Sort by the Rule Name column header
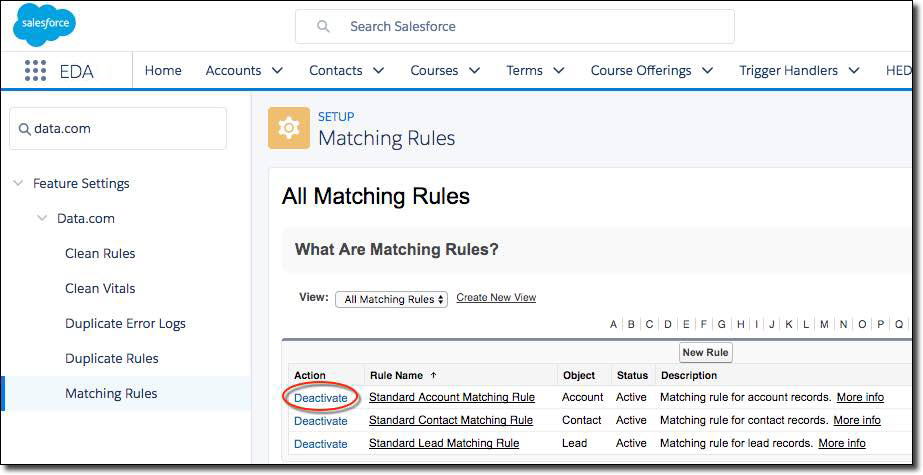This screenshot has width=923, height=475. tap(395, 376)
